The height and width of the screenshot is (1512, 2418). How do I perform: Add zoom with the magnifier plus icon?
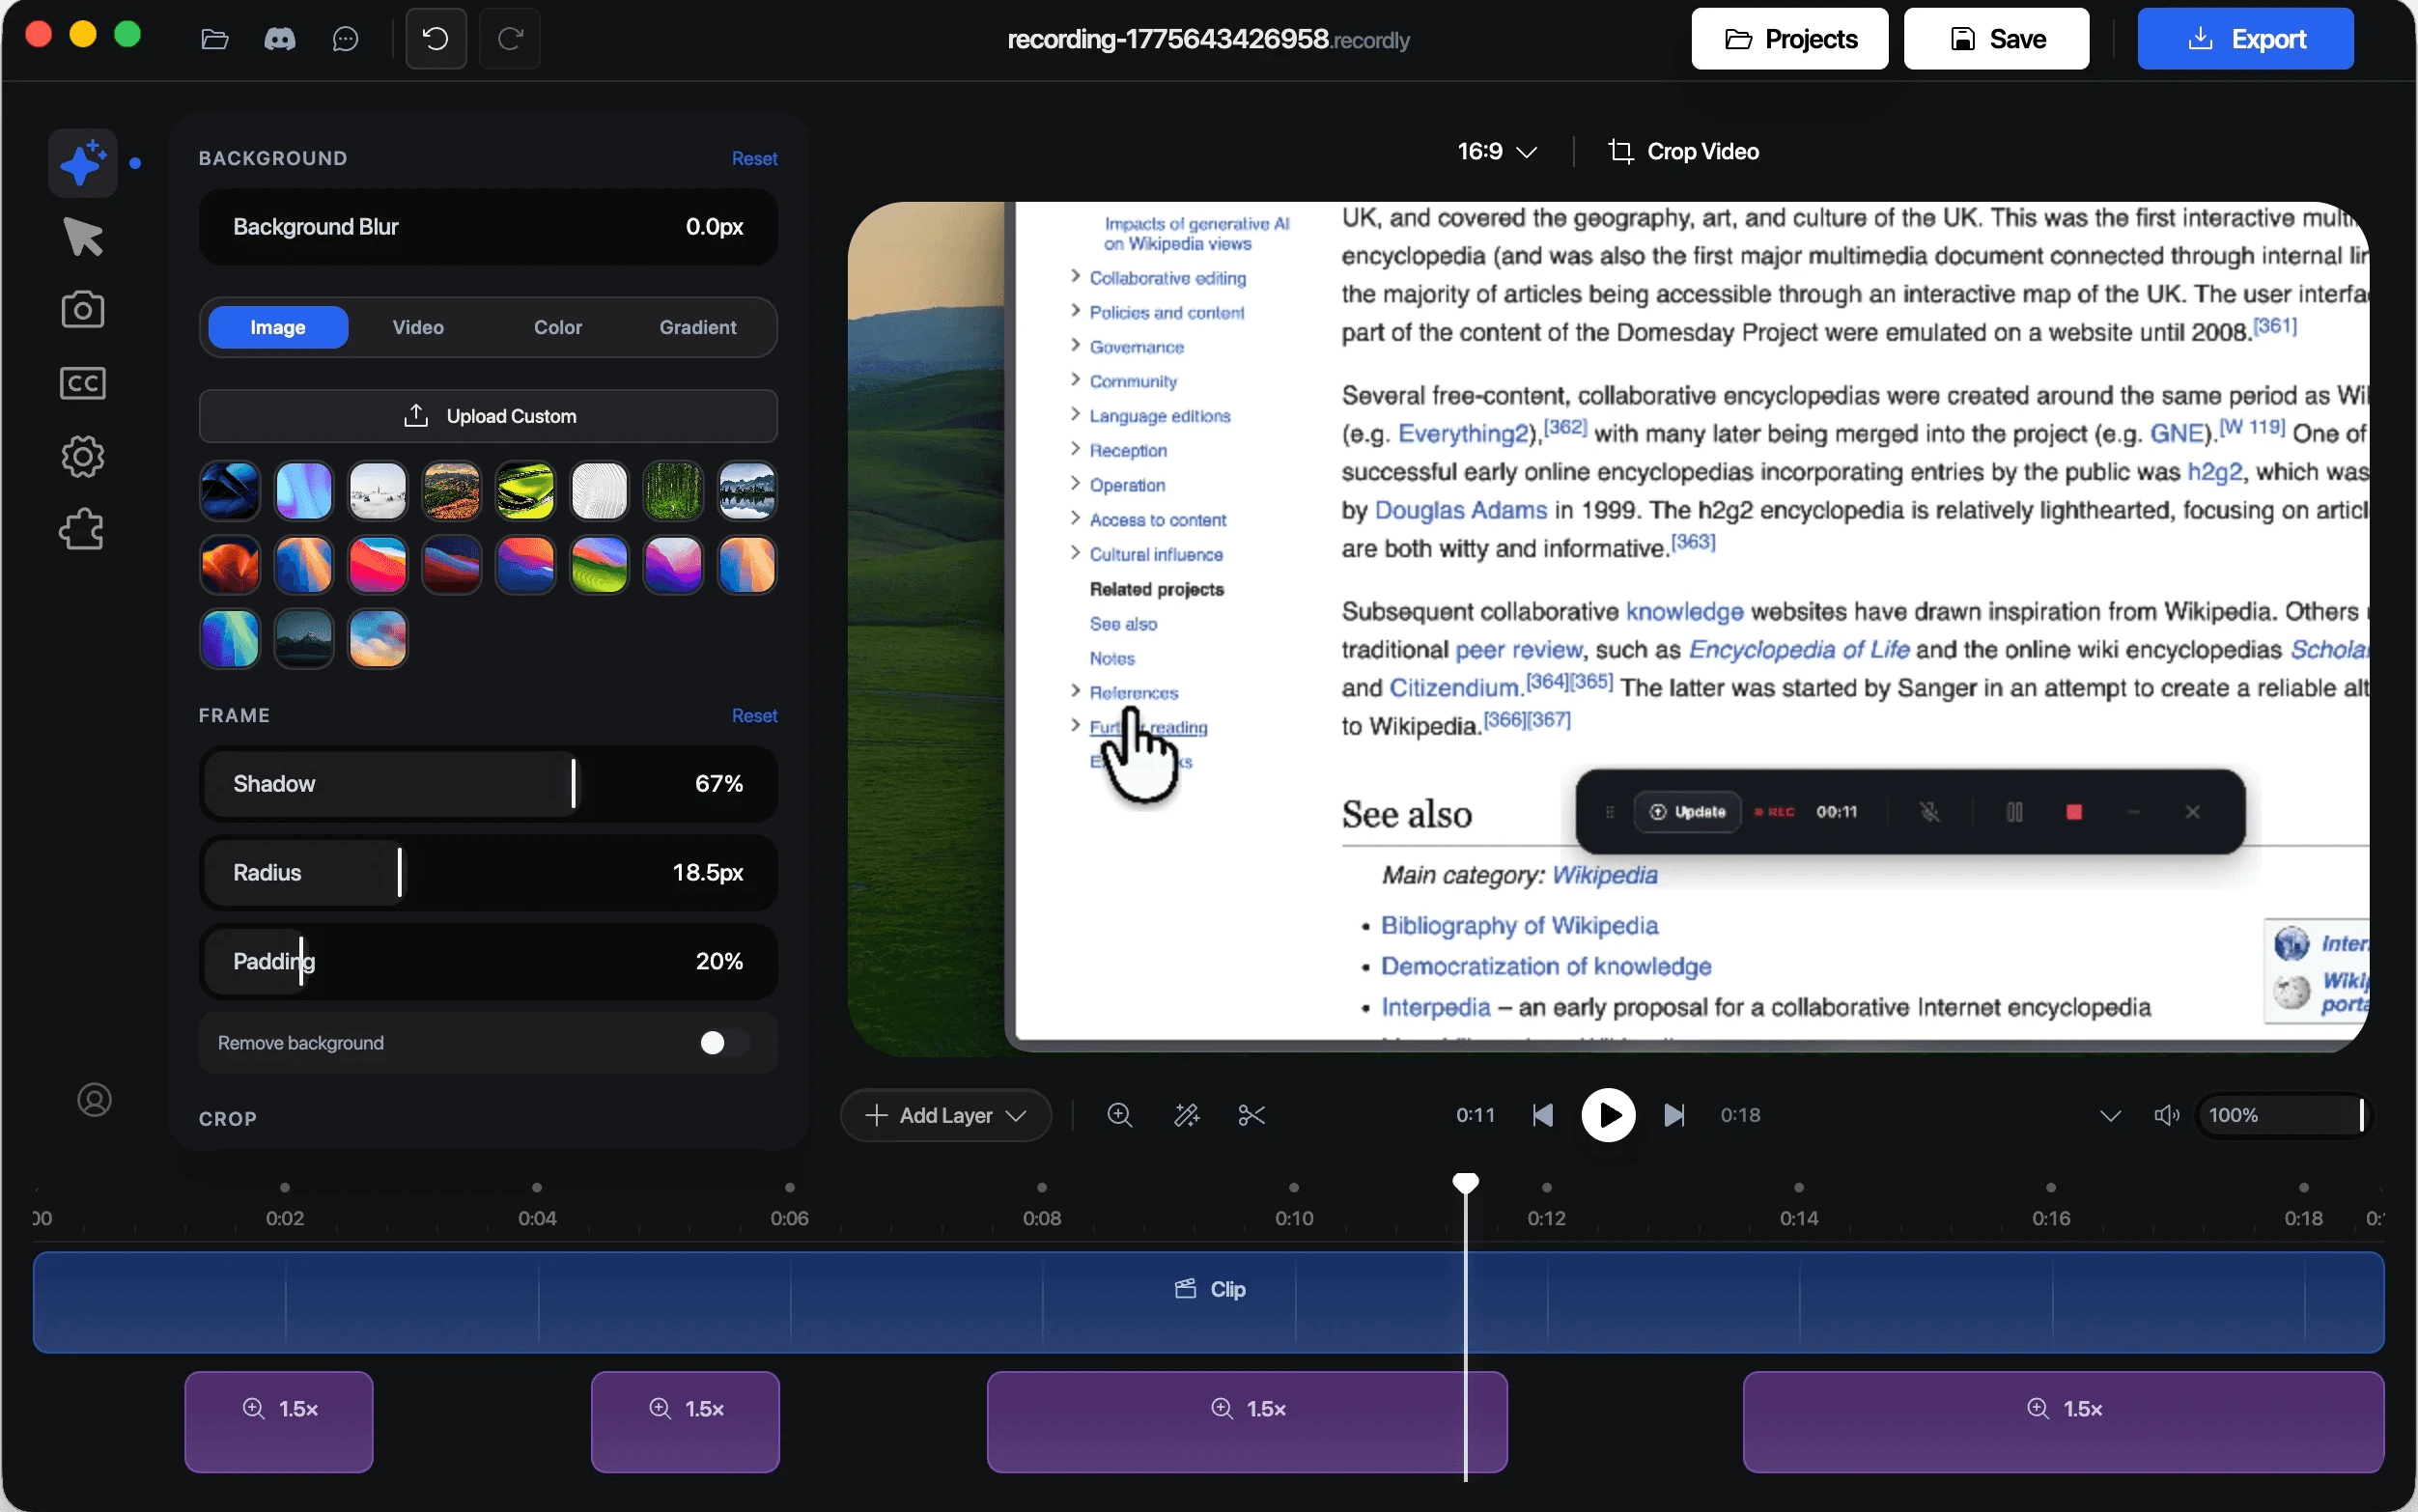(x=1120, y=1115)
